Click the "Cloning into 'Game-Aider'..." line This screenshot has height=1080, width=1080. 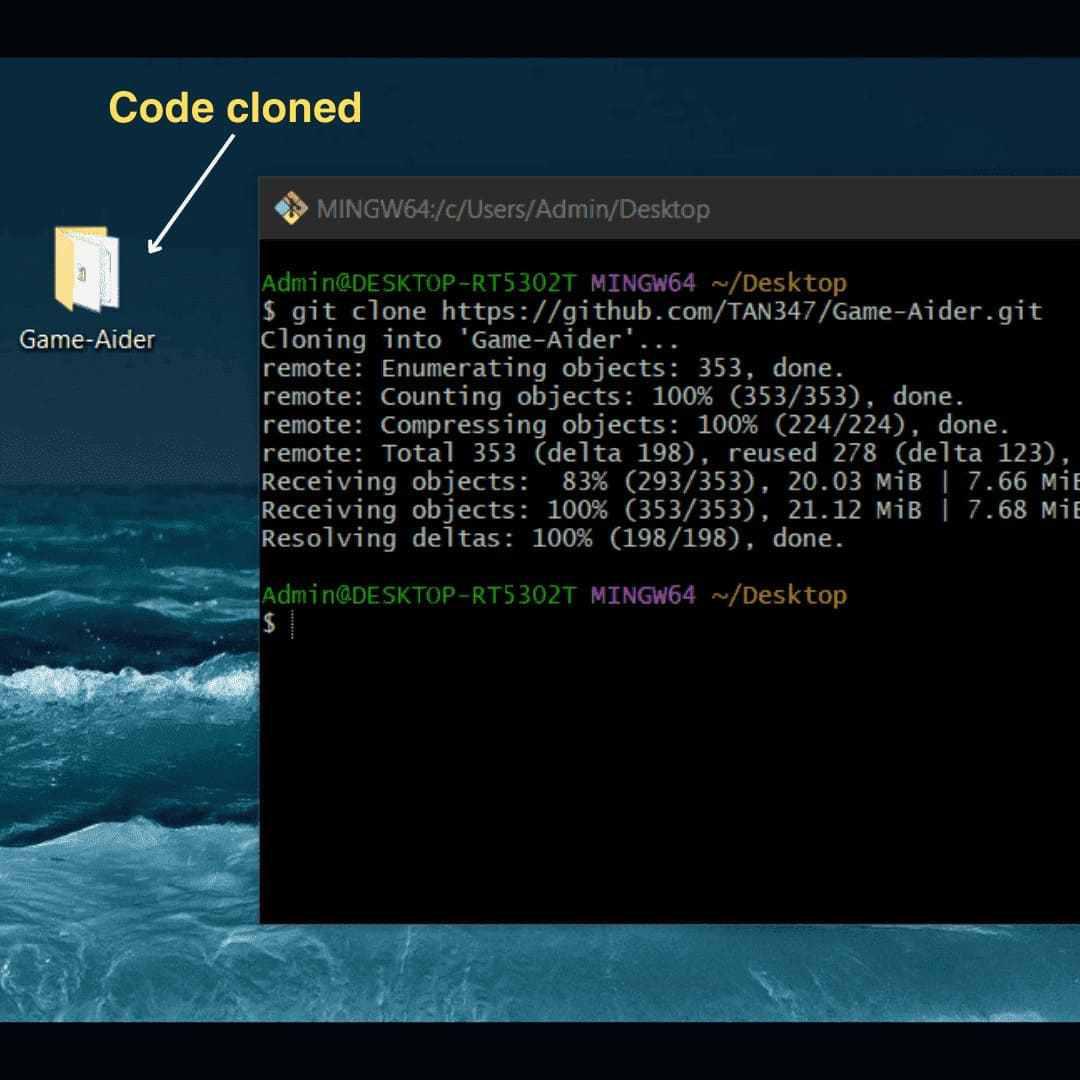pyautogui.click(x=470, y=340)
